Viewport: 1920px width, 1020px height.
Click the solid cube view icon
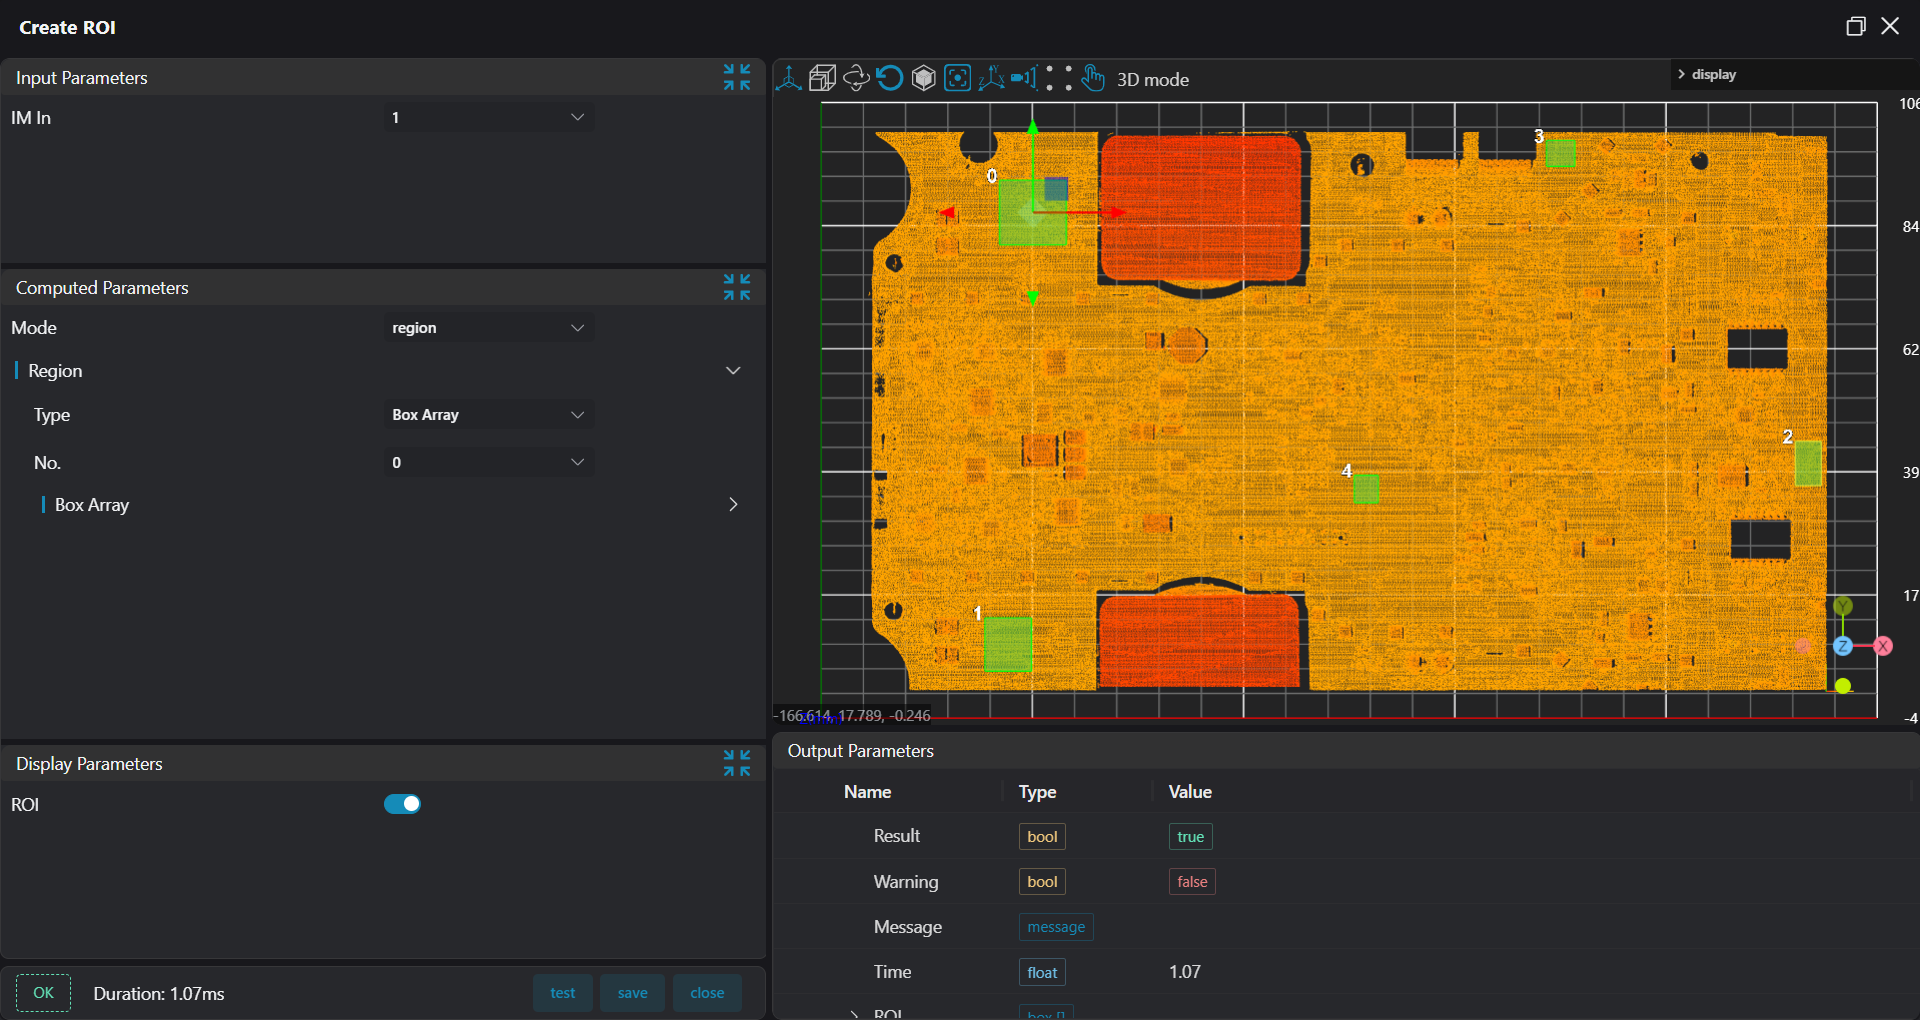(x=924, y=78)
